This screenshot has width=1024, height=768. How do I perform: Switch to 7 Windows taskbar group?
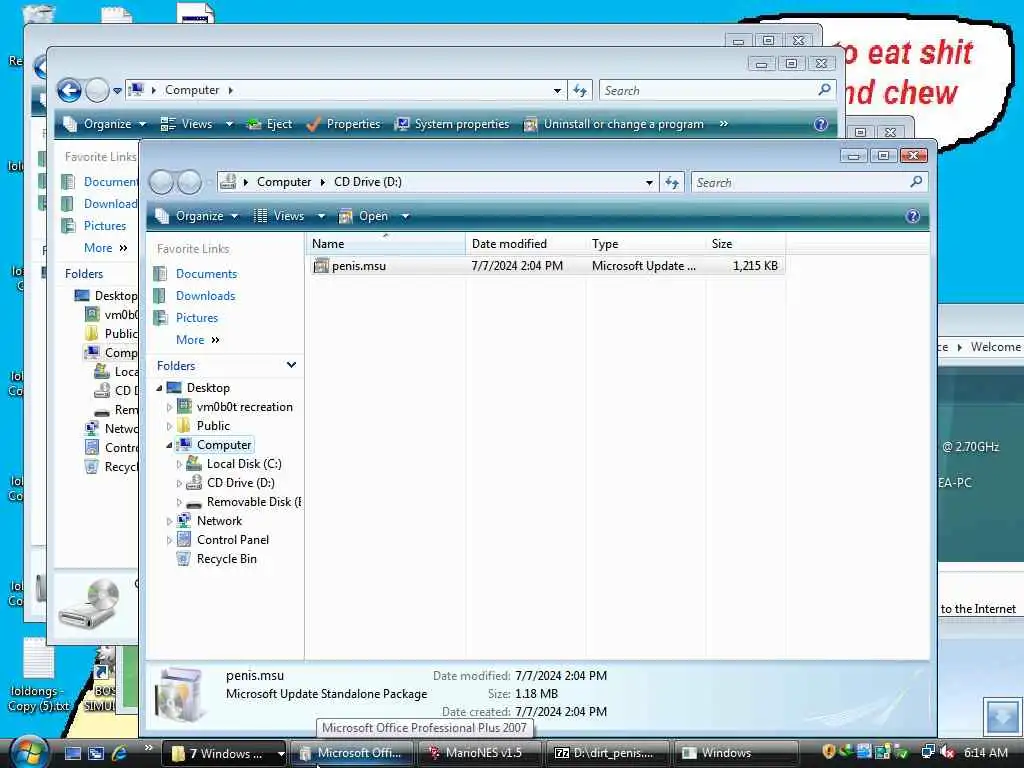tap(223, 753)
